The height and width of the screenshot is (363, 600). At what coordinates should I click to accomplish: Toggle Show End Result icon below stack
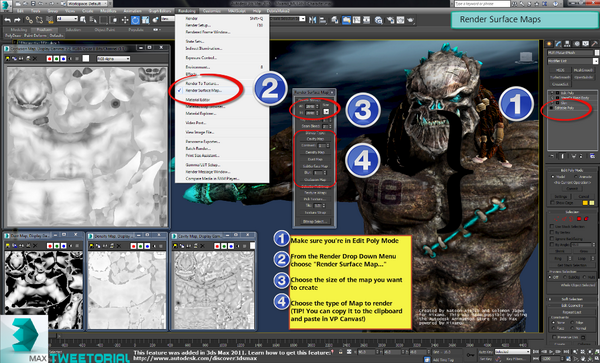point(562,156)
